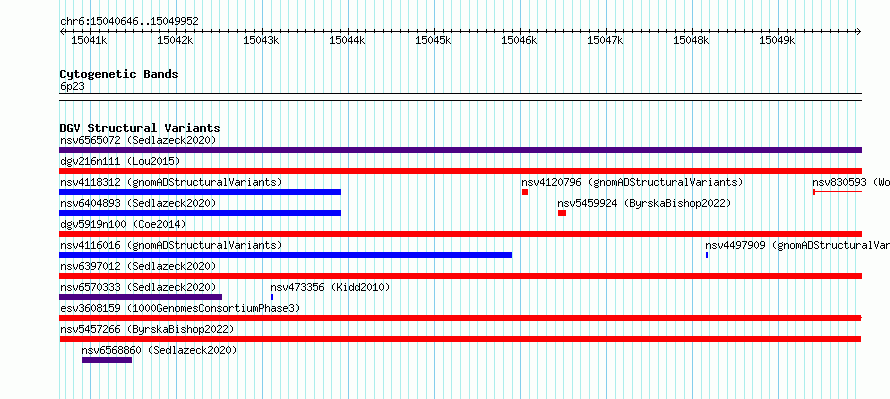Click the 15048k ruler tick label

[691, 40]
